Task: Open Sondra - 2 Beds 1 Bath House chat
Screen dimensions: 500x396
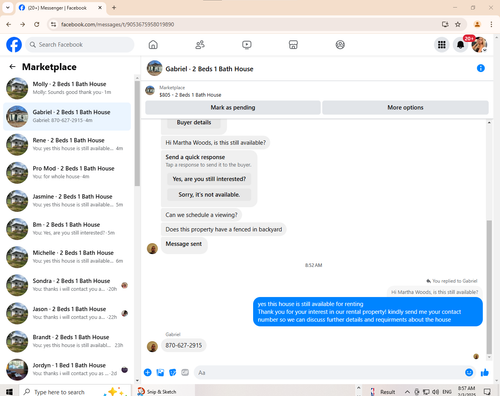Action: 67,285
